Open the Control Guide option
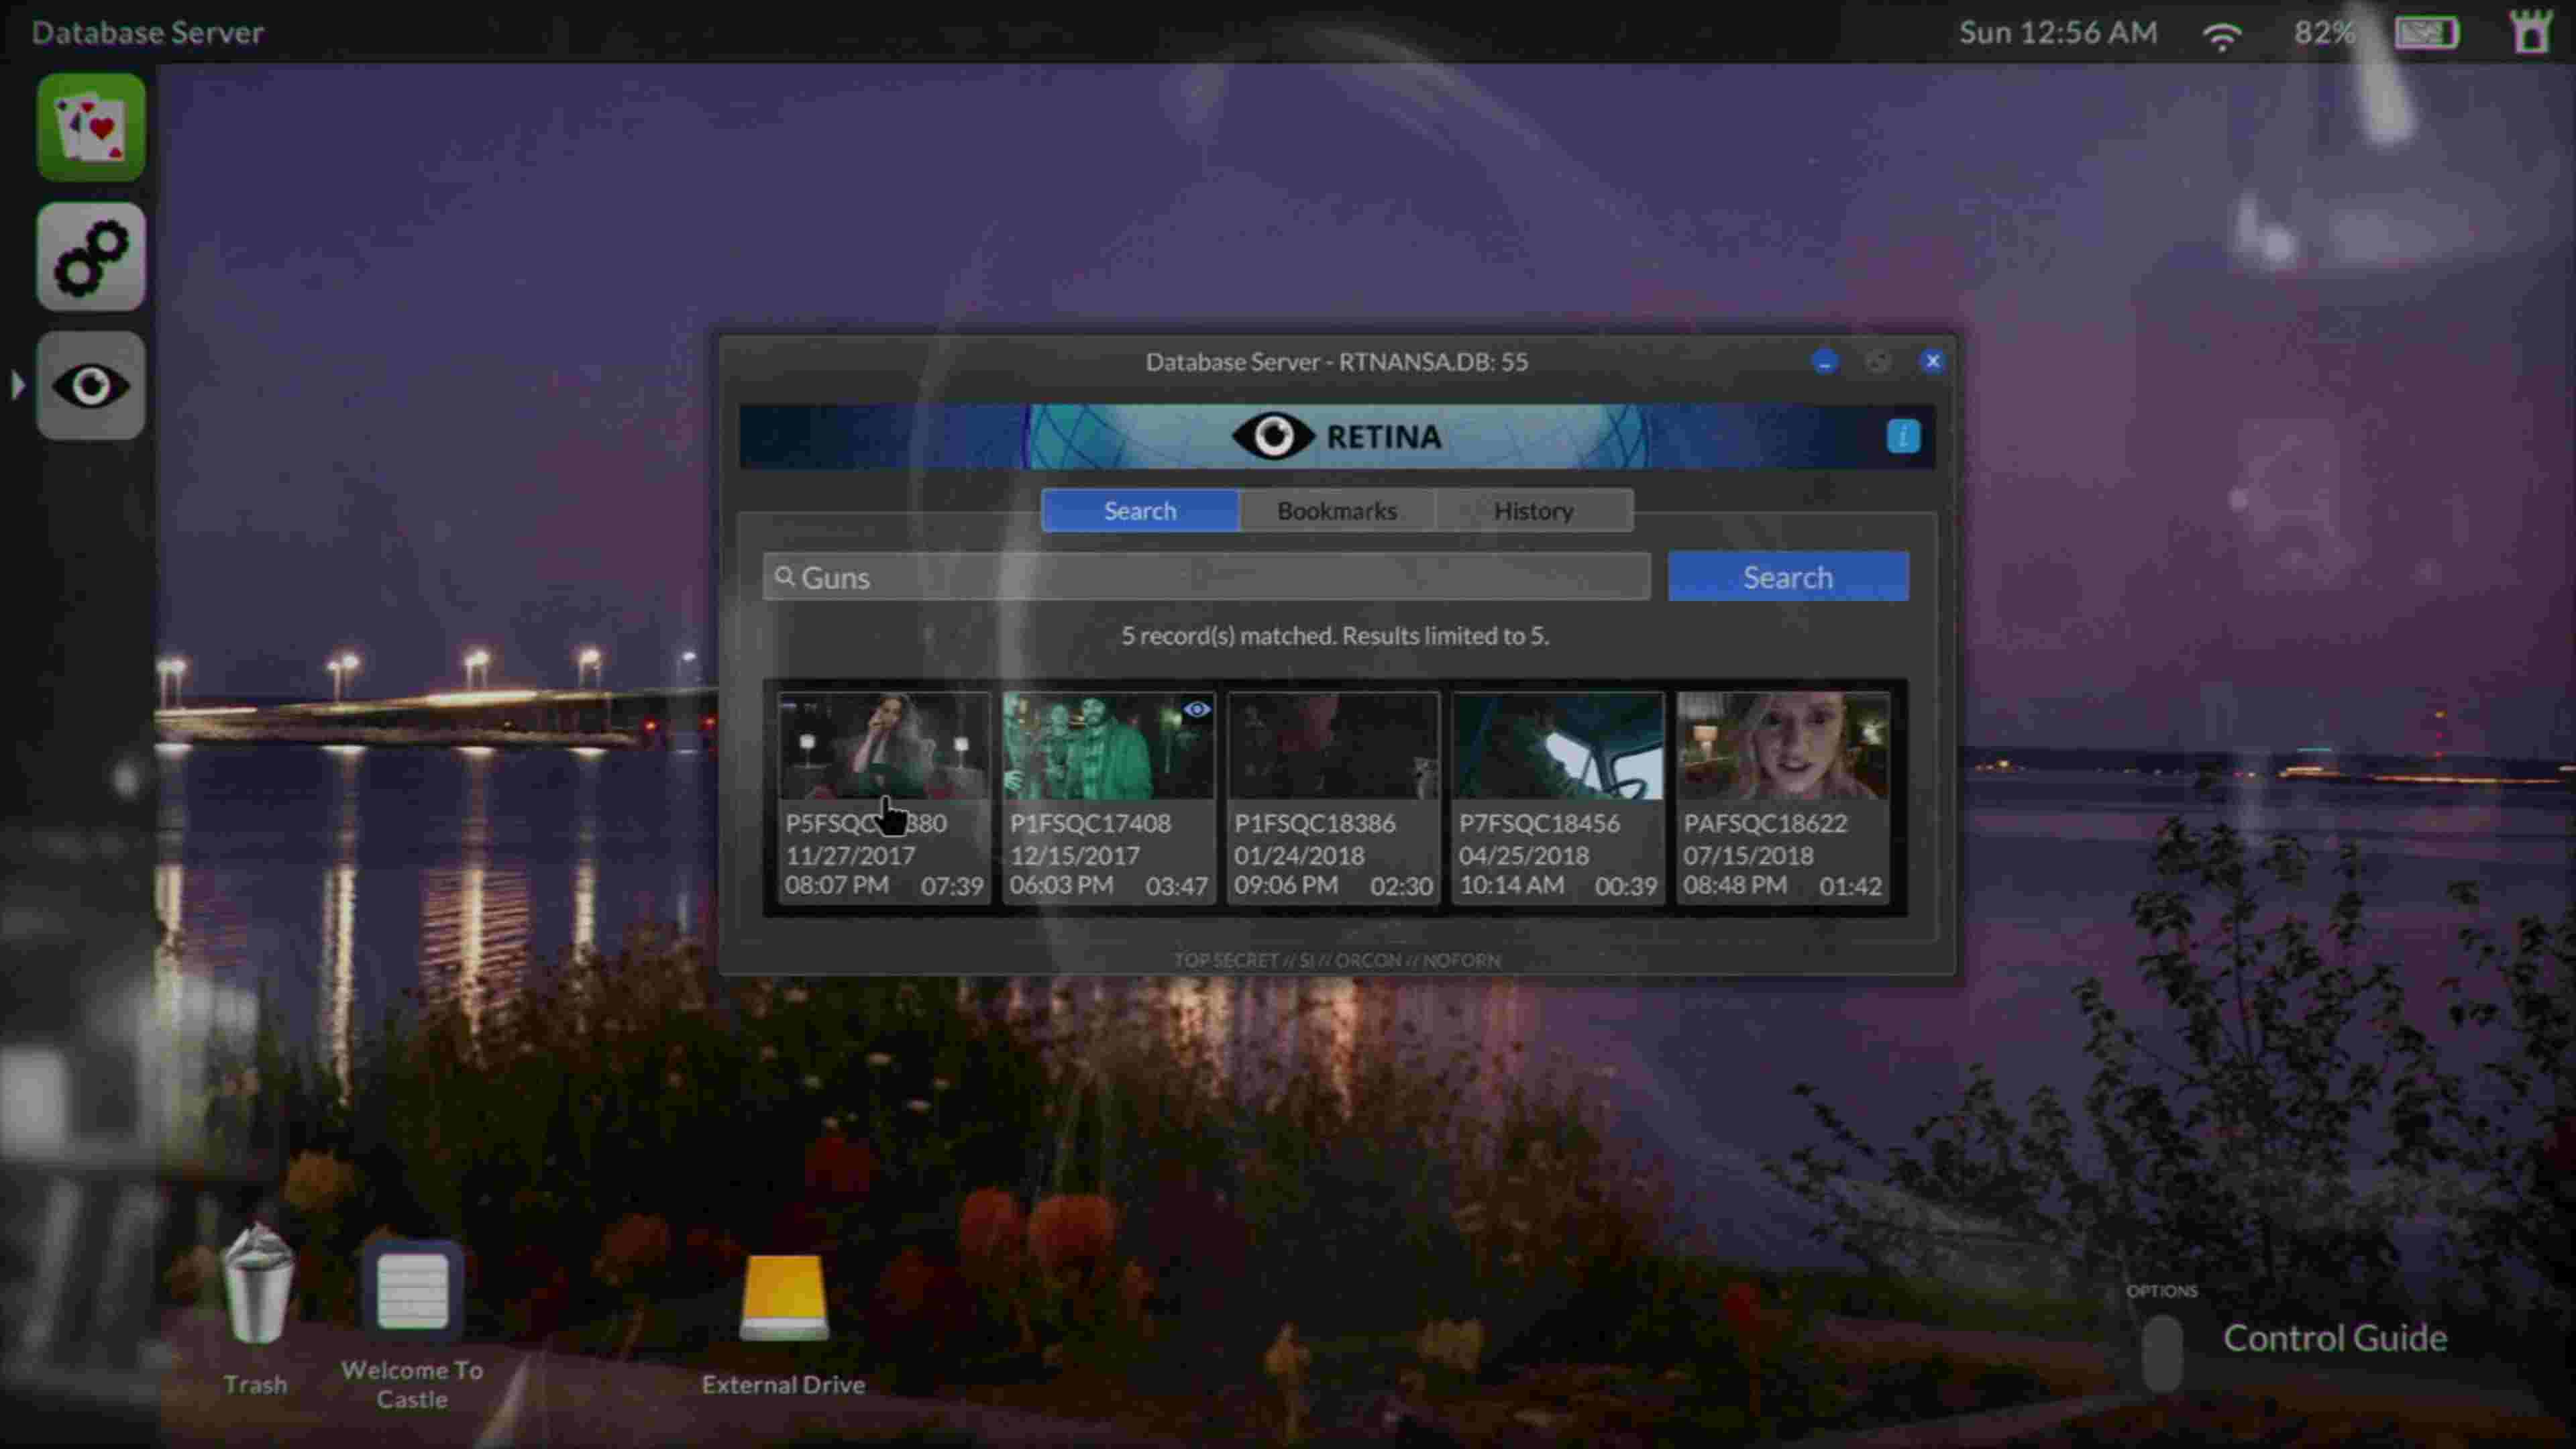Image resolution: width=2576 pixels, height=1449 pixels. (x=2335, y=1338)
